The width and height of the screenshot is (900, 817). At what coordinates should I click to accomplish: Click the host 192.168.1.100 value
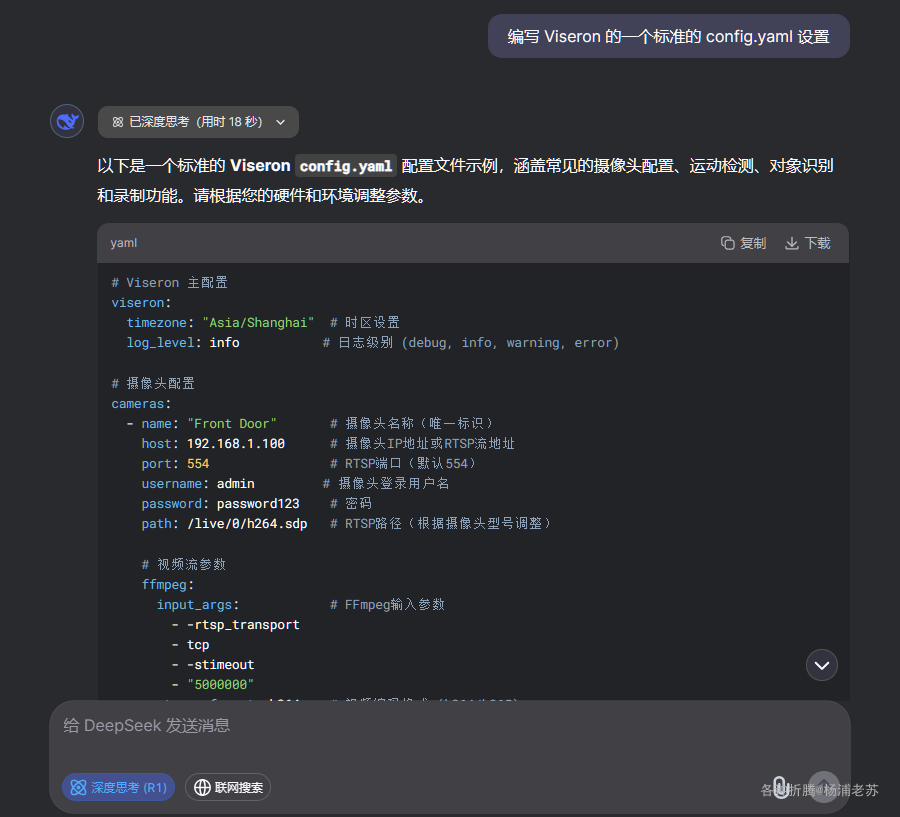[x=236, y=444]
